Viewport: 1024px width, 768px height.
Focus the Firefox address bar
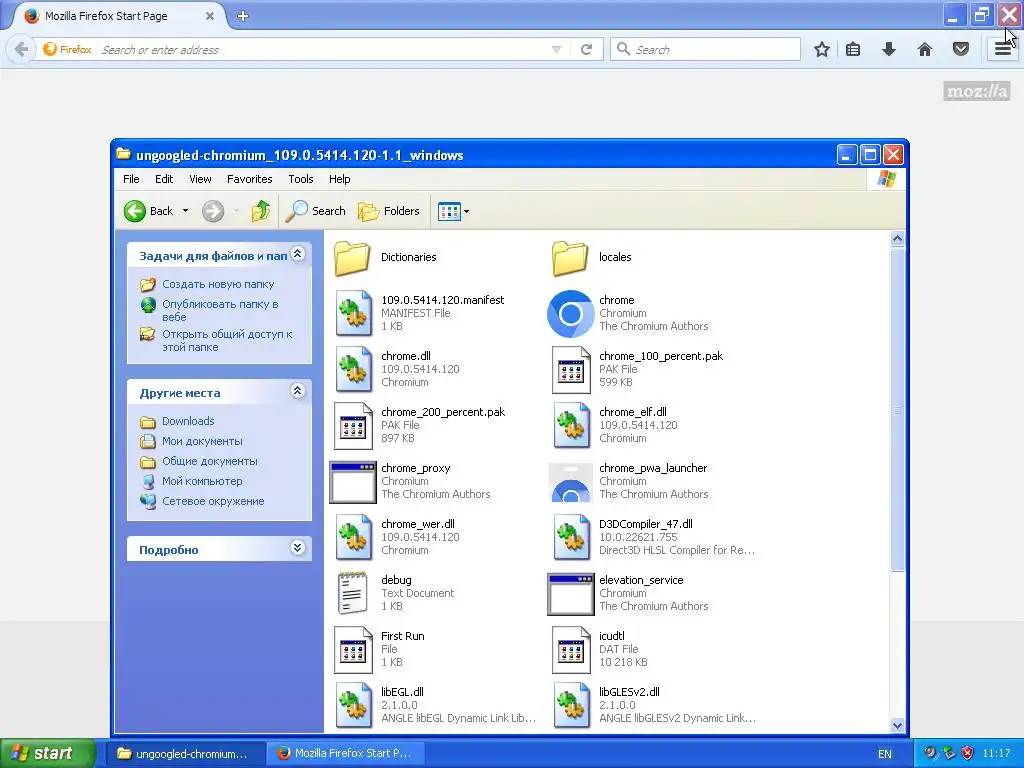323,50
